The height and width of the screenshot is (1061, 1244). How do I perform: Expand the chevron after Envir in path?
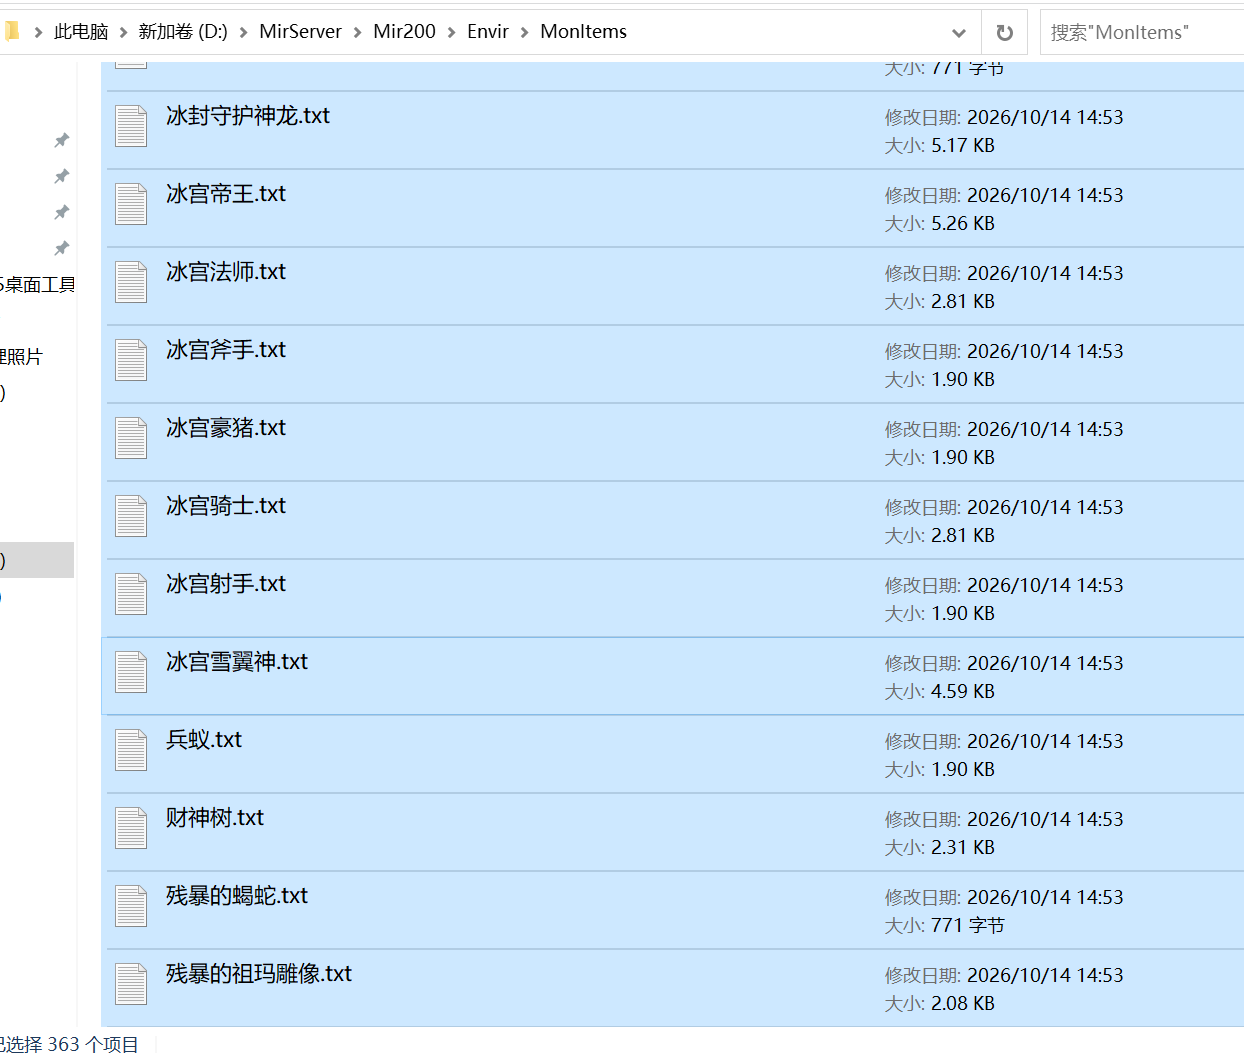point(524,32)
